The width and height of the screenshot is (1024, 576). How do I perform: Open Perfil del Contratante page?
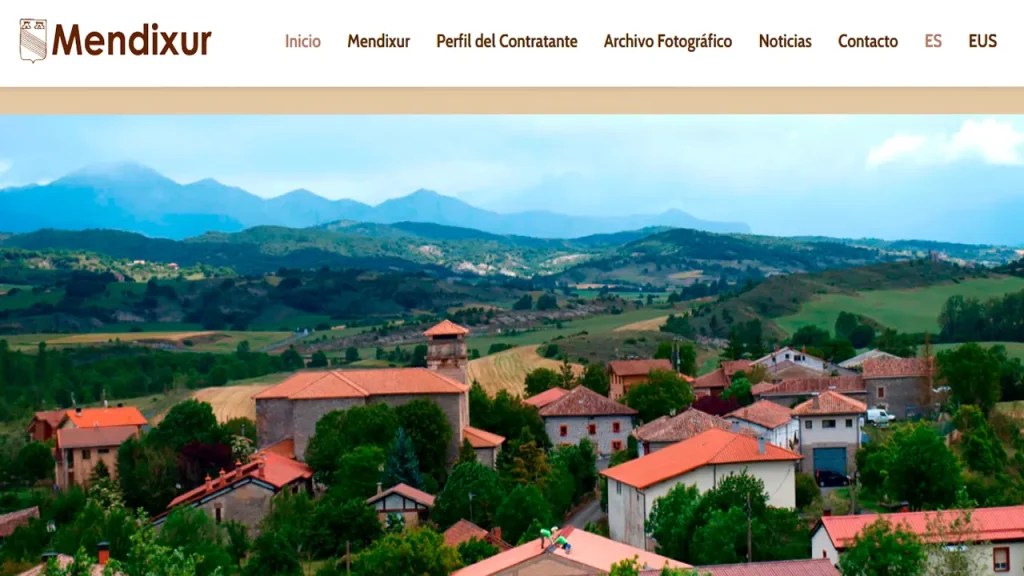click(507, 41)
